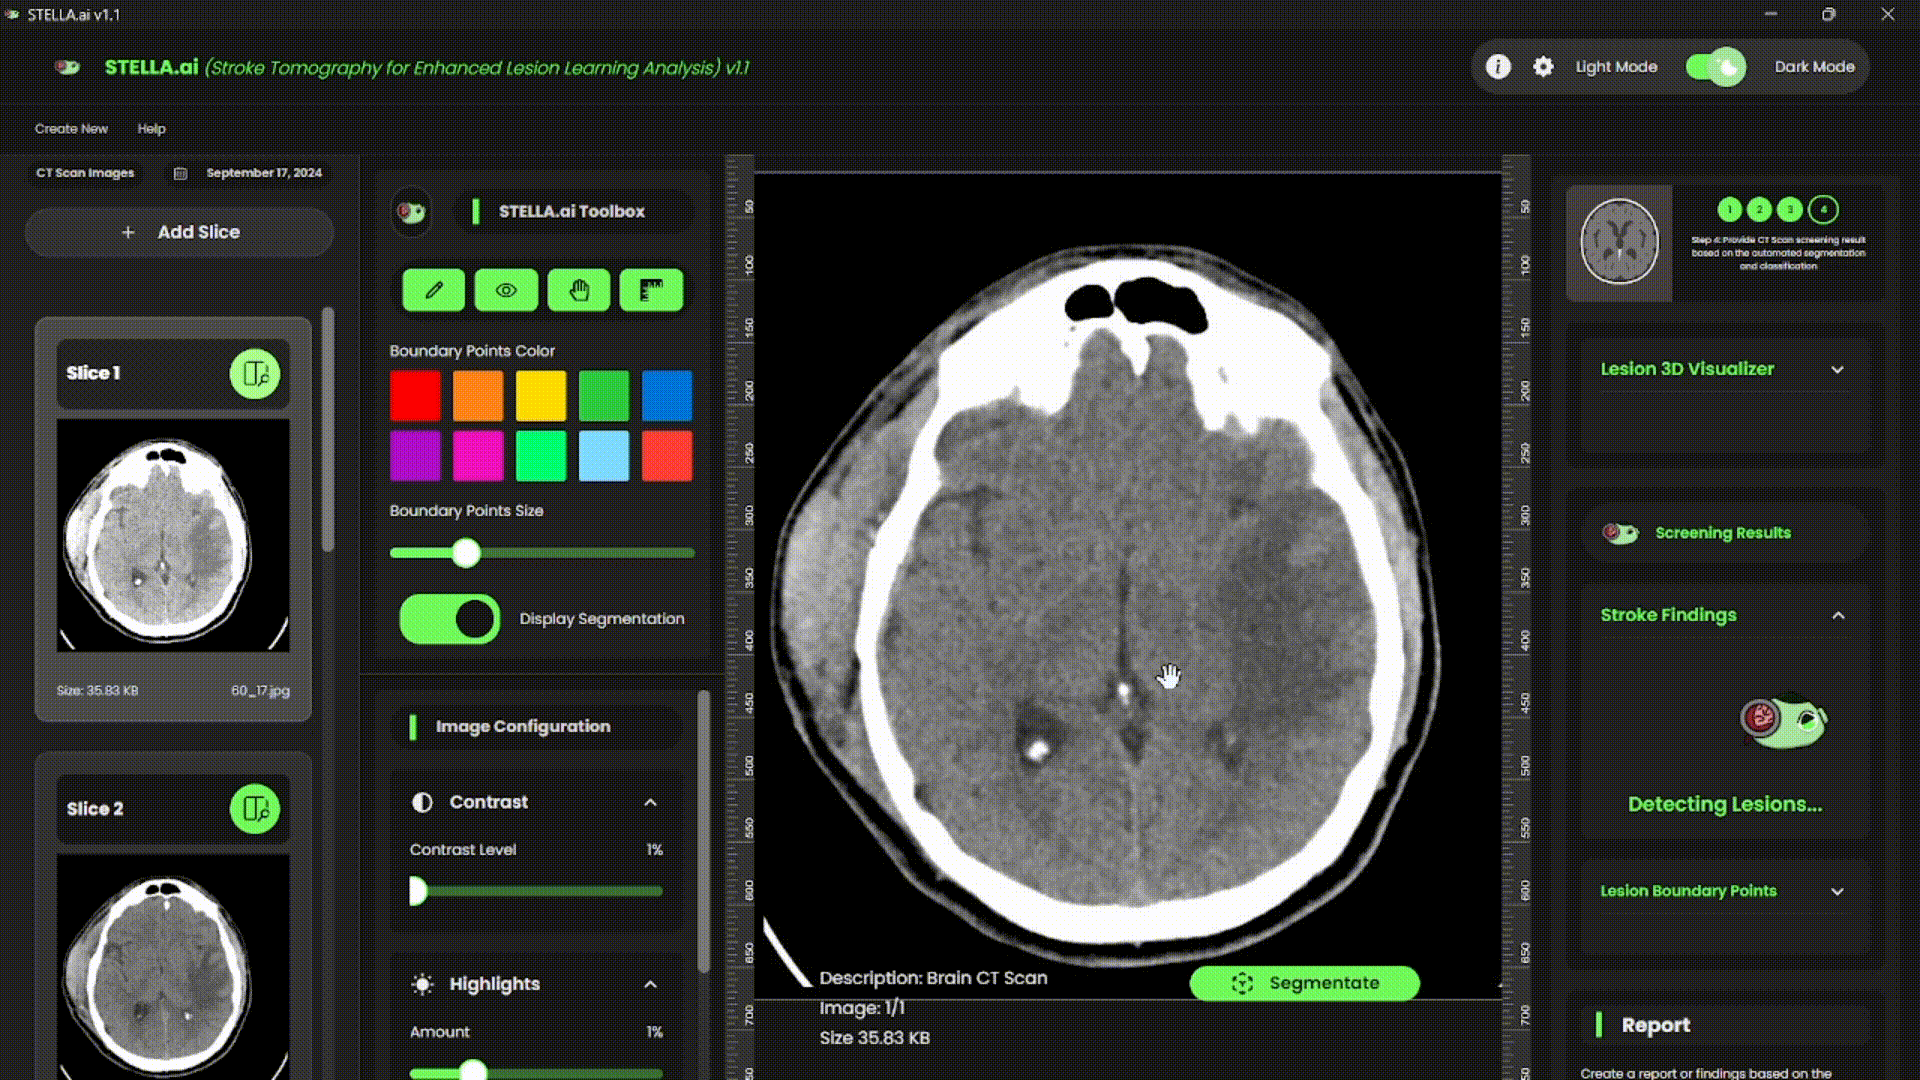Image resolution: width=1920 pixels, height=1080 pixels.
Task: Open the info icon in header
Action: pos(1497,67)
